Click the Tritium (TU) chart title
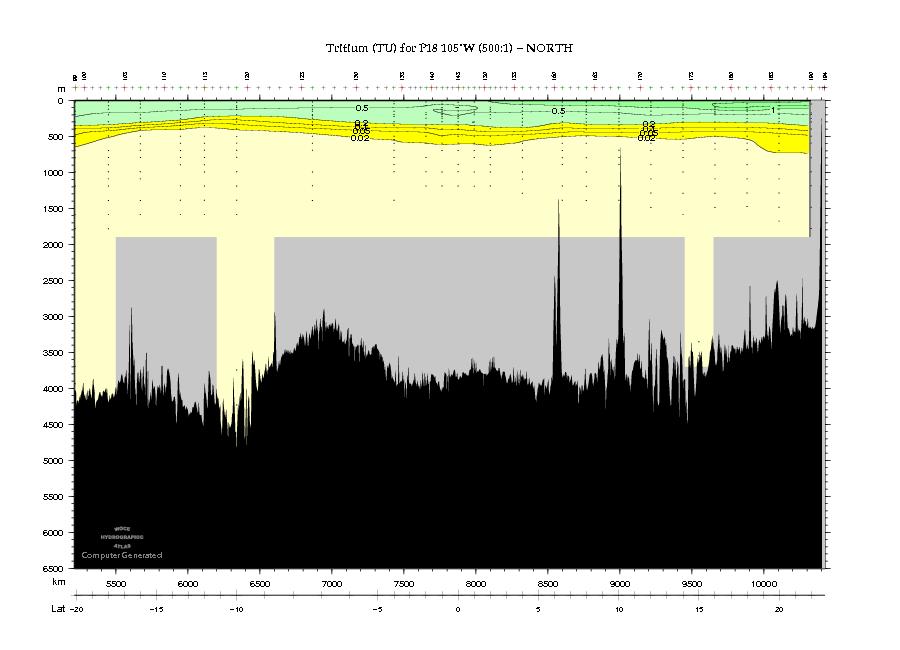Image resolution: width=900 pixels, height=650 pixels. [449, 48]
